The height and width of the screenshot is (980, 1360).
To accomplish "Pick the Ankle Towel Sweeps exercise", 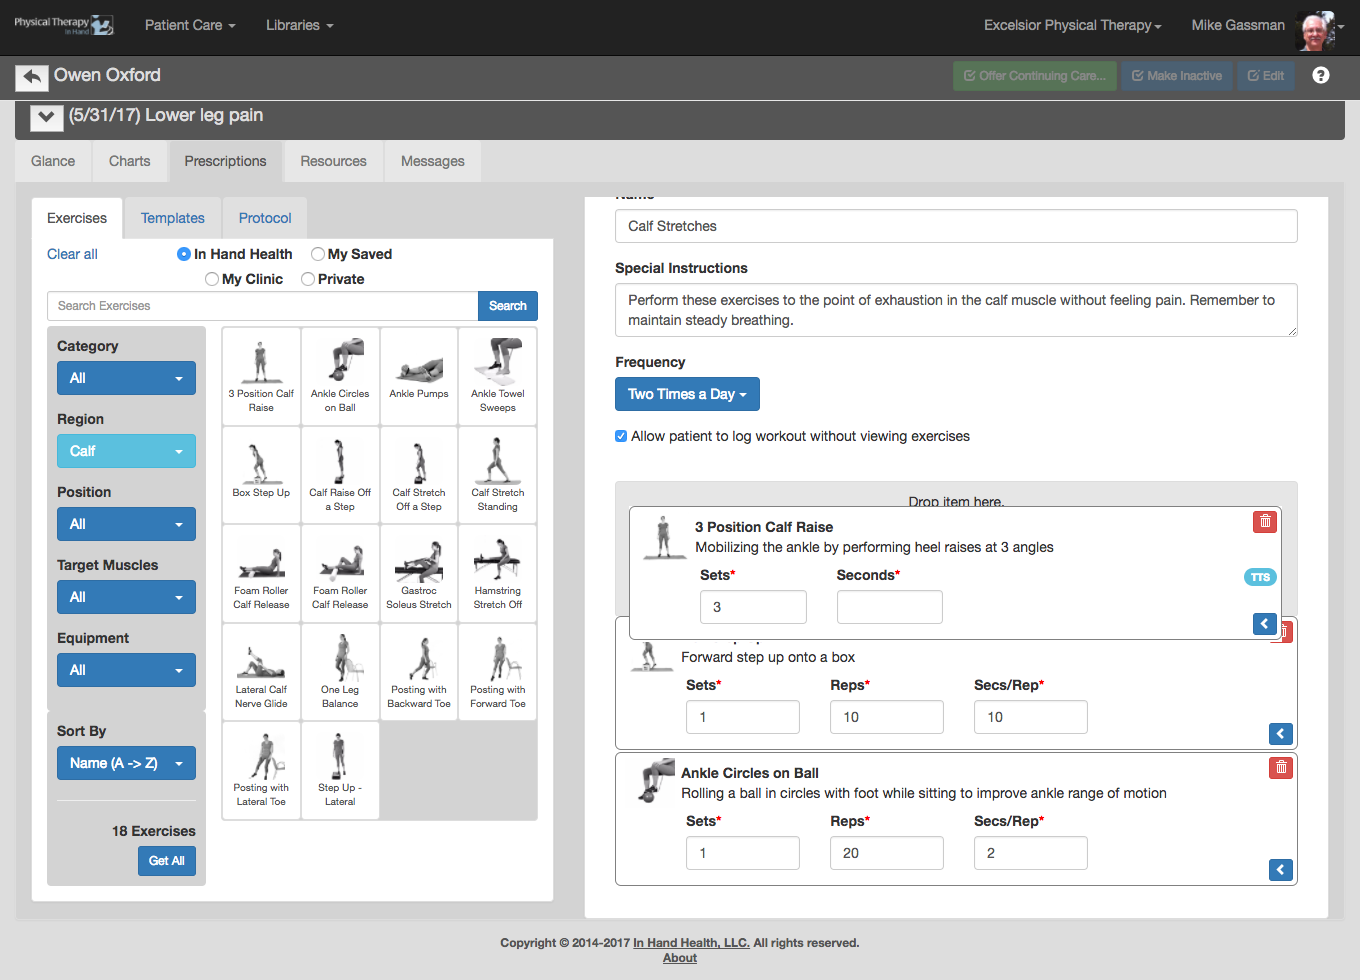I will 498,376.
